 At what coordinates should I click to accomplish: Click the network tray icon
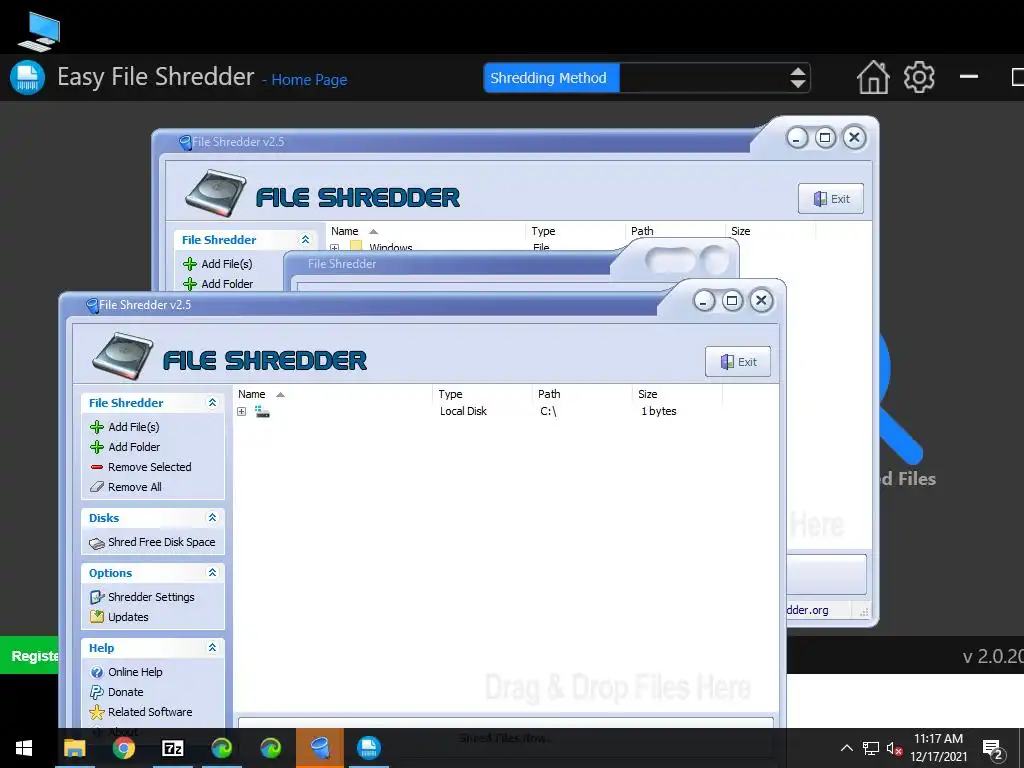click(x=871, y=748)
